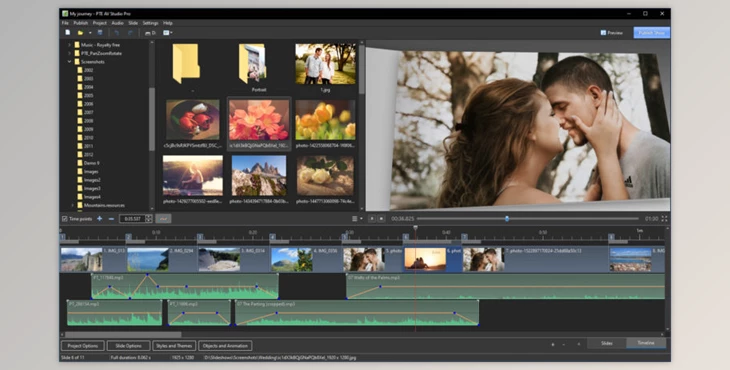Select the strawberries bowl thumbnail
The width and height of the screenshot is (730, 370).
[193, 120]
